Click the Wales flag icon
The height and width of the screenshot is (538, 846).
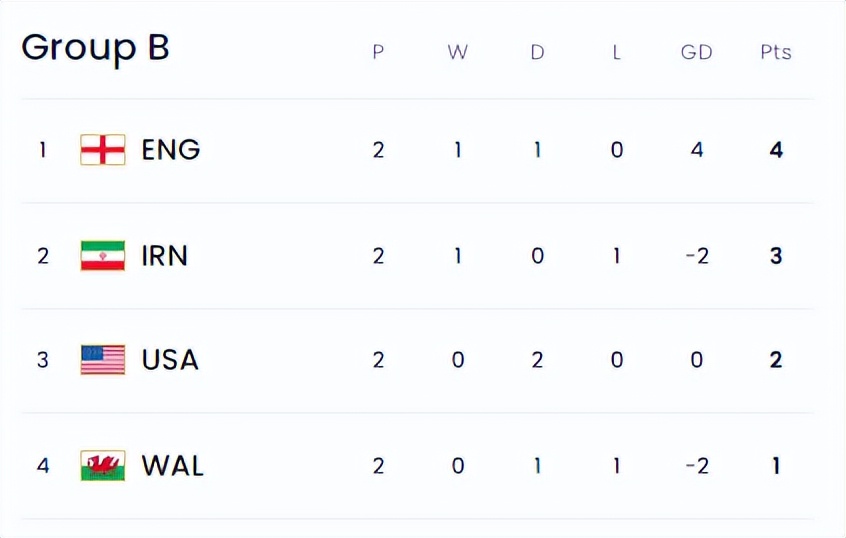[x=103, y=466]
